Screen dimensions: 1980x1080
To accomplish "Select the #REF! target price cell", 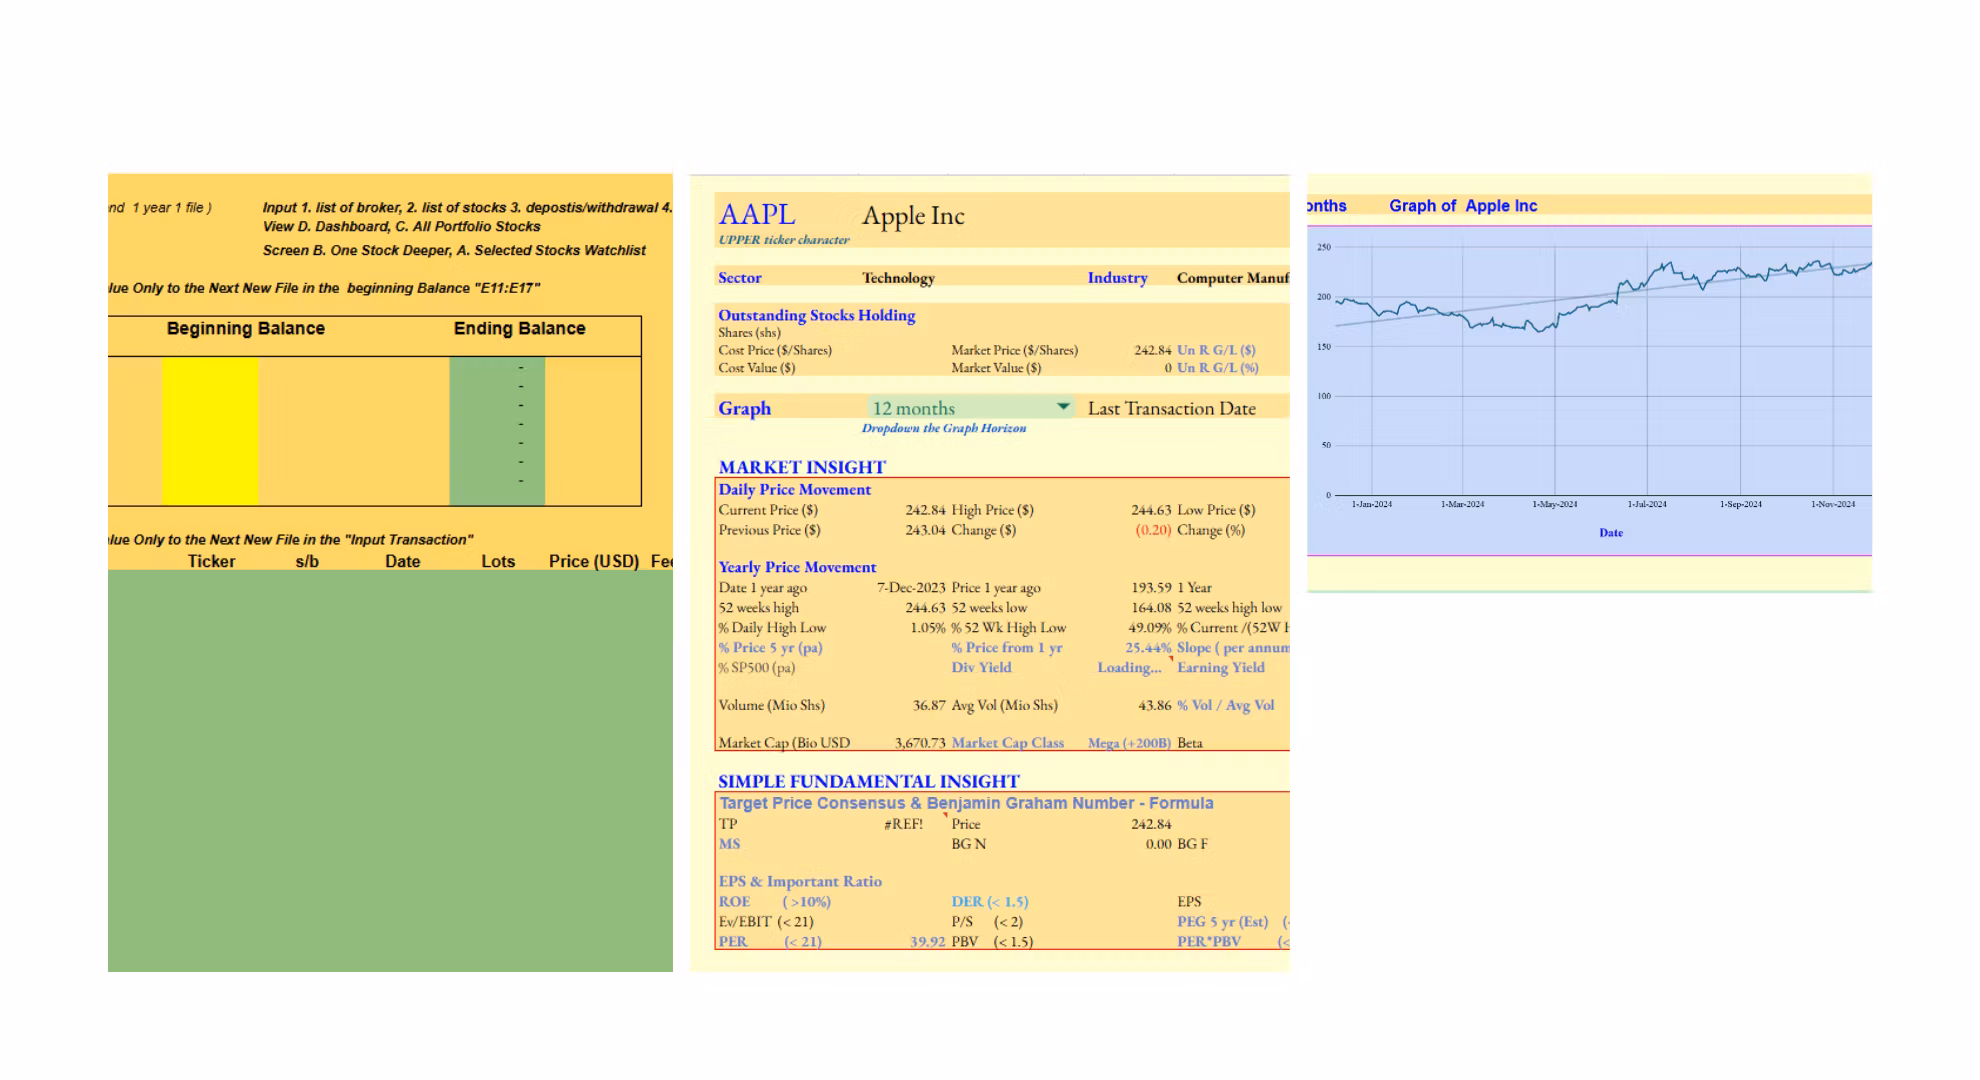I will [x=903, y=824].
